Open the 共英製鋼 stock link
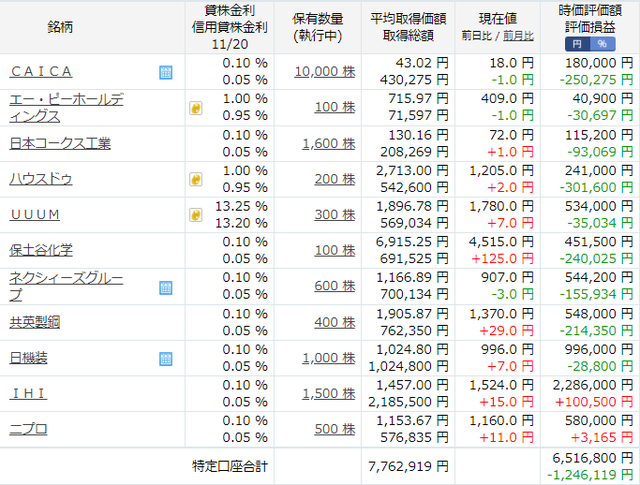The height and width of the screenshot is (485, 640). 35,322
